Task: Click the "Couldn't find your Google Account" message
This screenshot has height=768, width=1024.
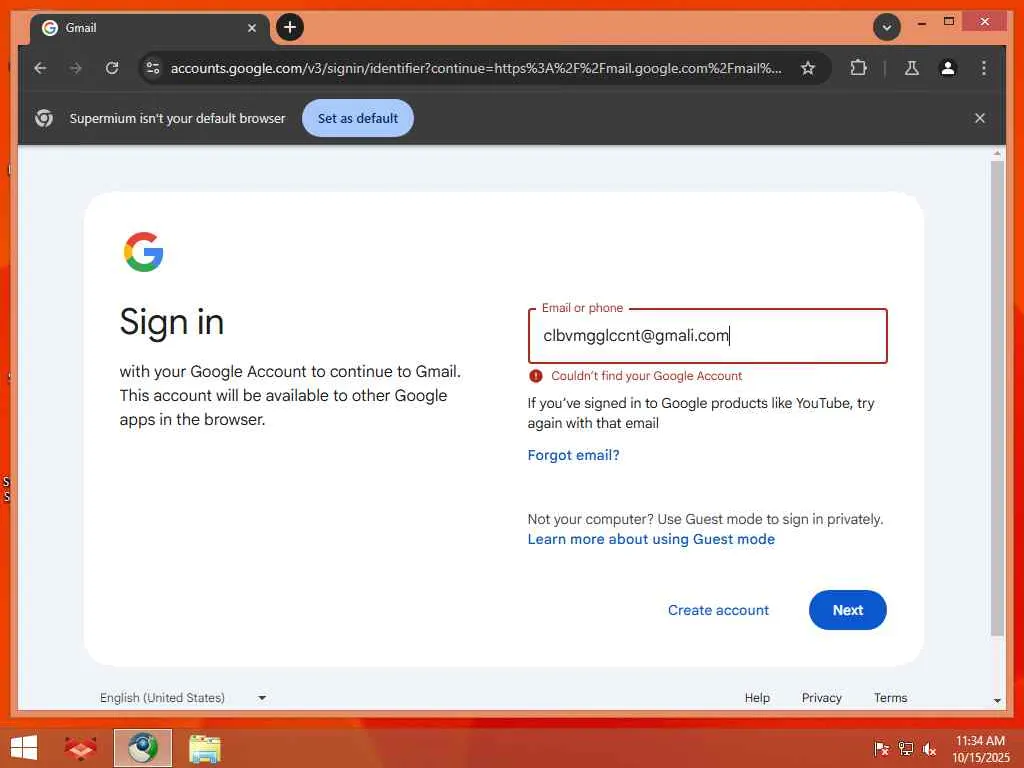Action: 647,376
